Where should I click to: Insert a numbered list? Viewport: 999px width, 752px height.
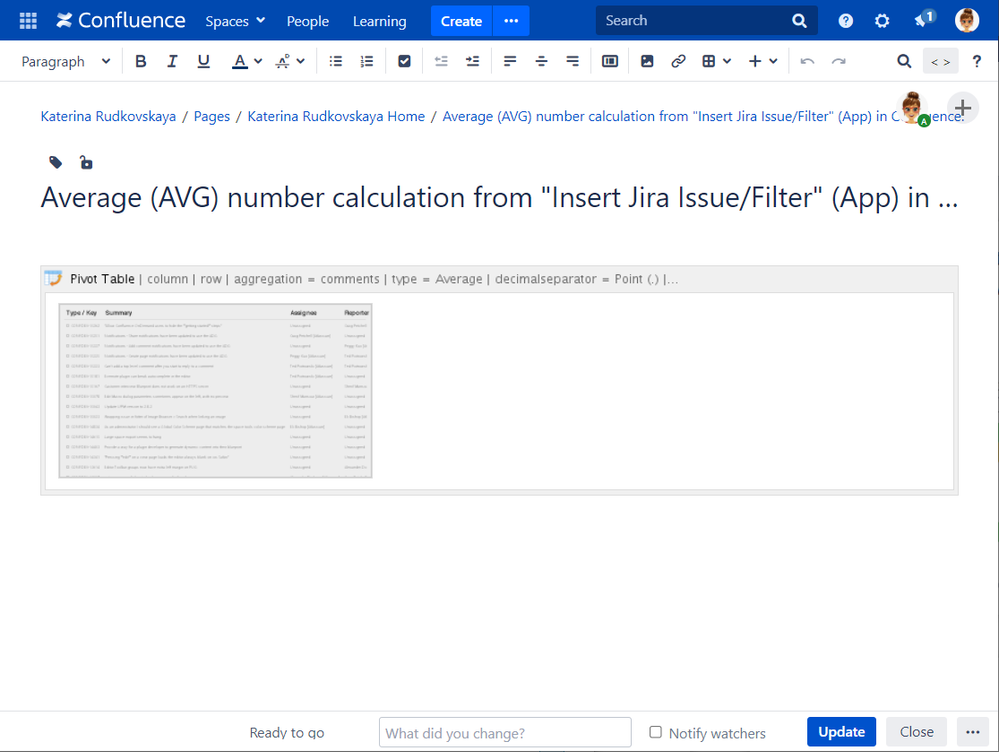coord(367,61)
